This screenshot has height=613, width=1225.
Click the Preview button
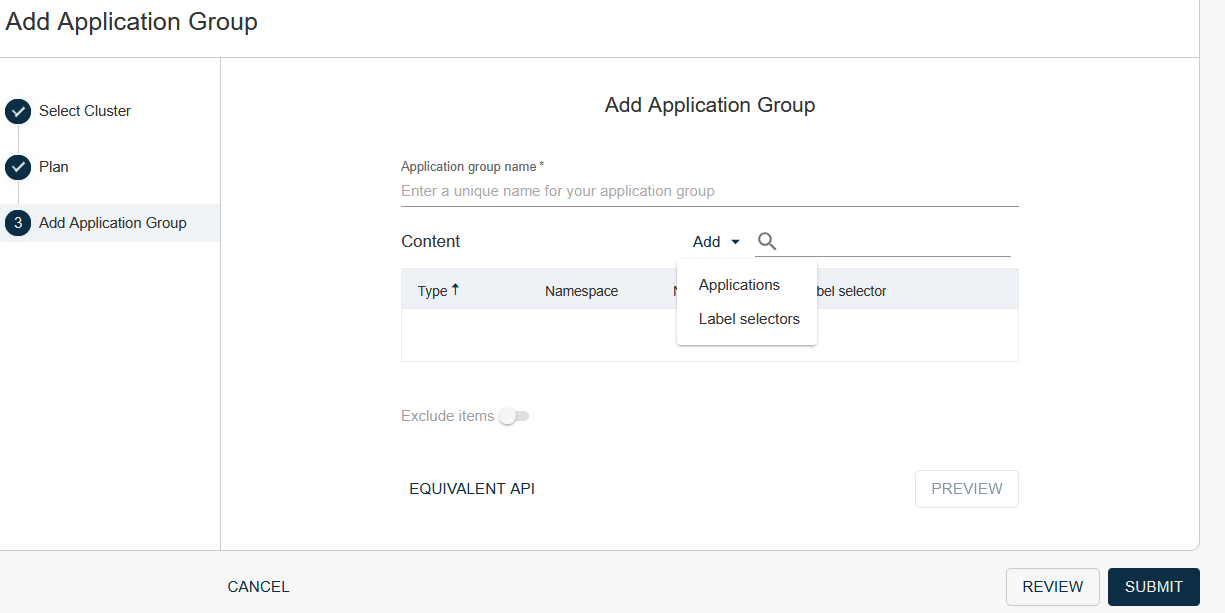pos(966,489)
